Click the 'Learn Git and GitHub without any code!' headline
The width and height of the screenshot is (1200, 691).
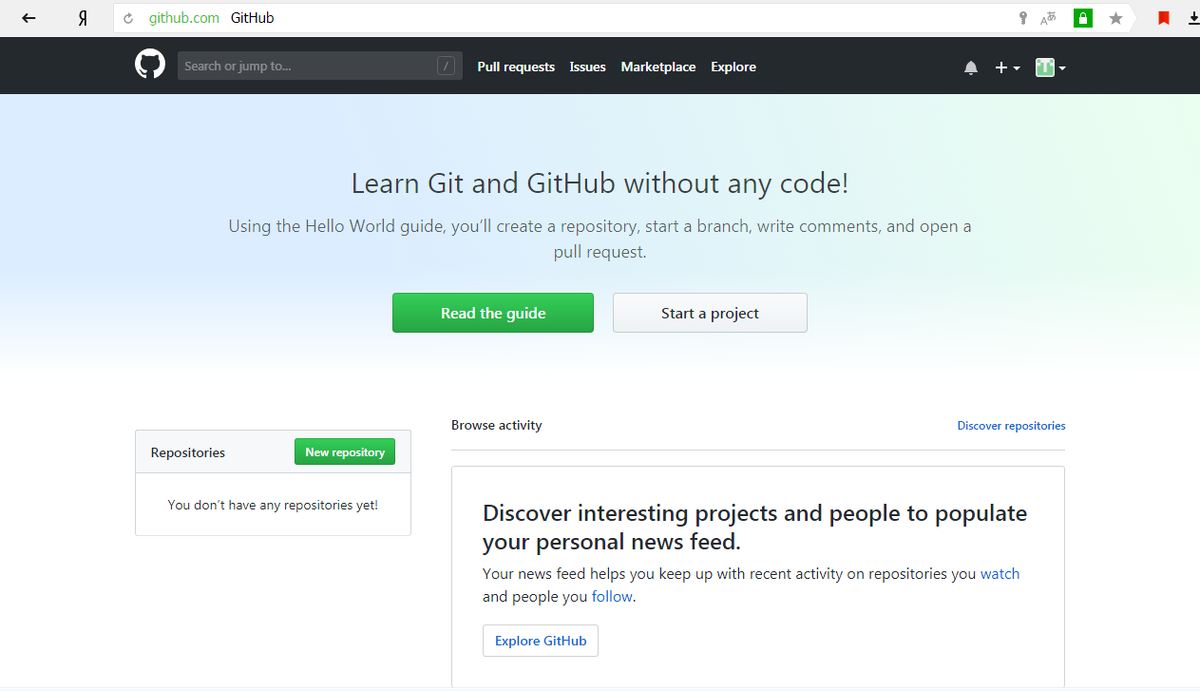click(x=600, y=184)
